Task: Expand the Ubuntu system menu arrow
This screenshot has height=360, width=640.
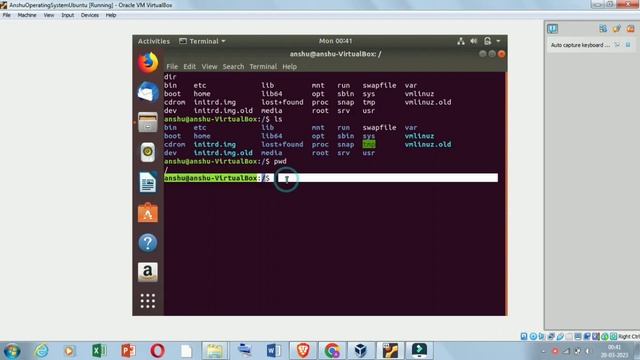Action: point(498,41)
